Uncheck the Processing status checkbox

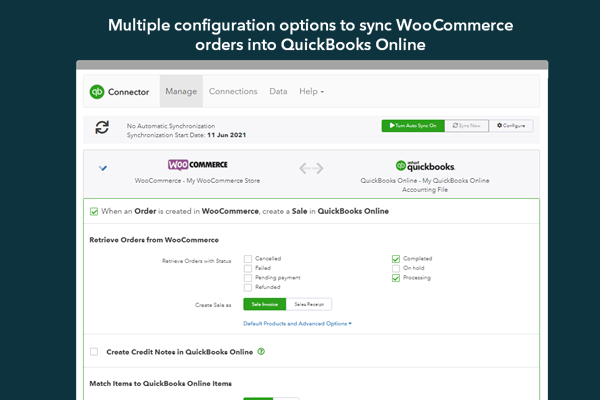coord(396,278)
